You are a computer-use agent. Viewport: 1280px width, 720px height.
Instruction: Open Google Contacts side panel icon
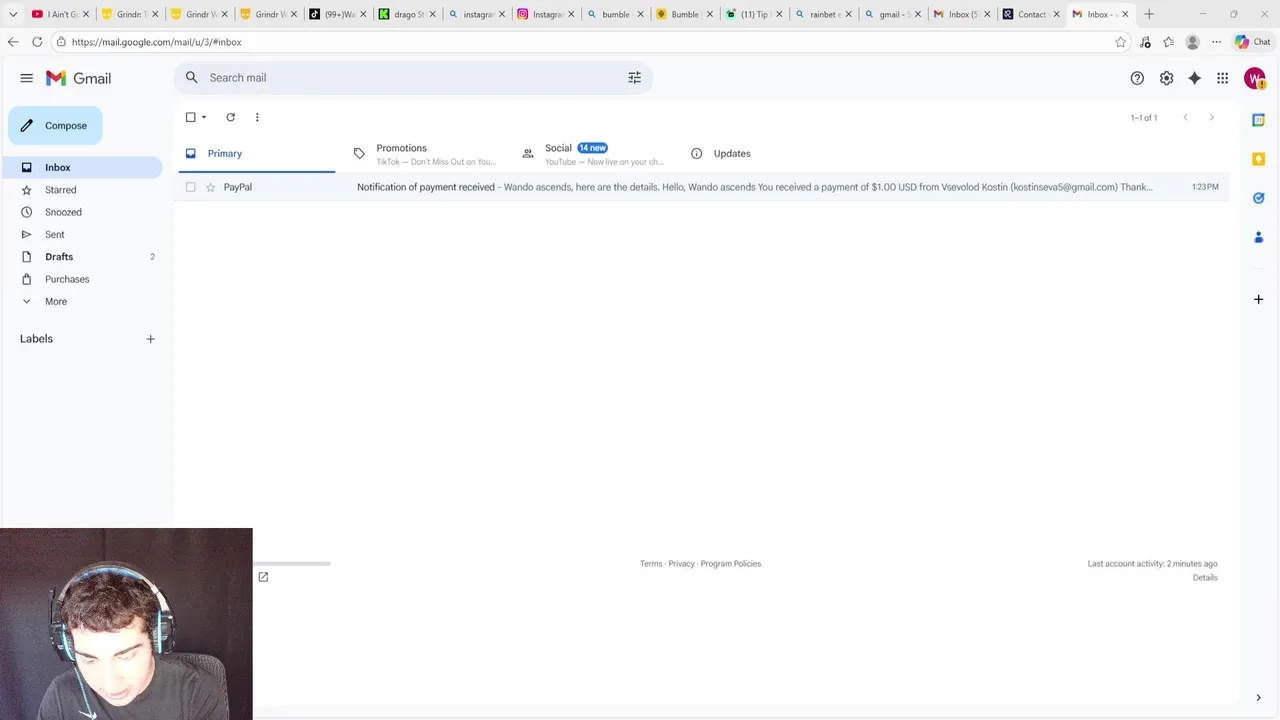(x=1259, y=237)
